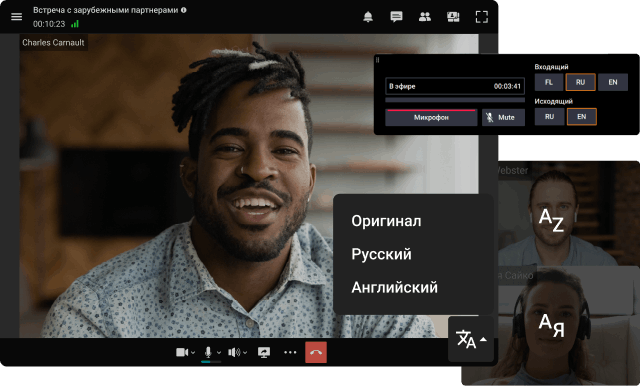This screenshot has width=640, height=386.
Task: Click the Микрофон button
Action: tap(431, 118)
